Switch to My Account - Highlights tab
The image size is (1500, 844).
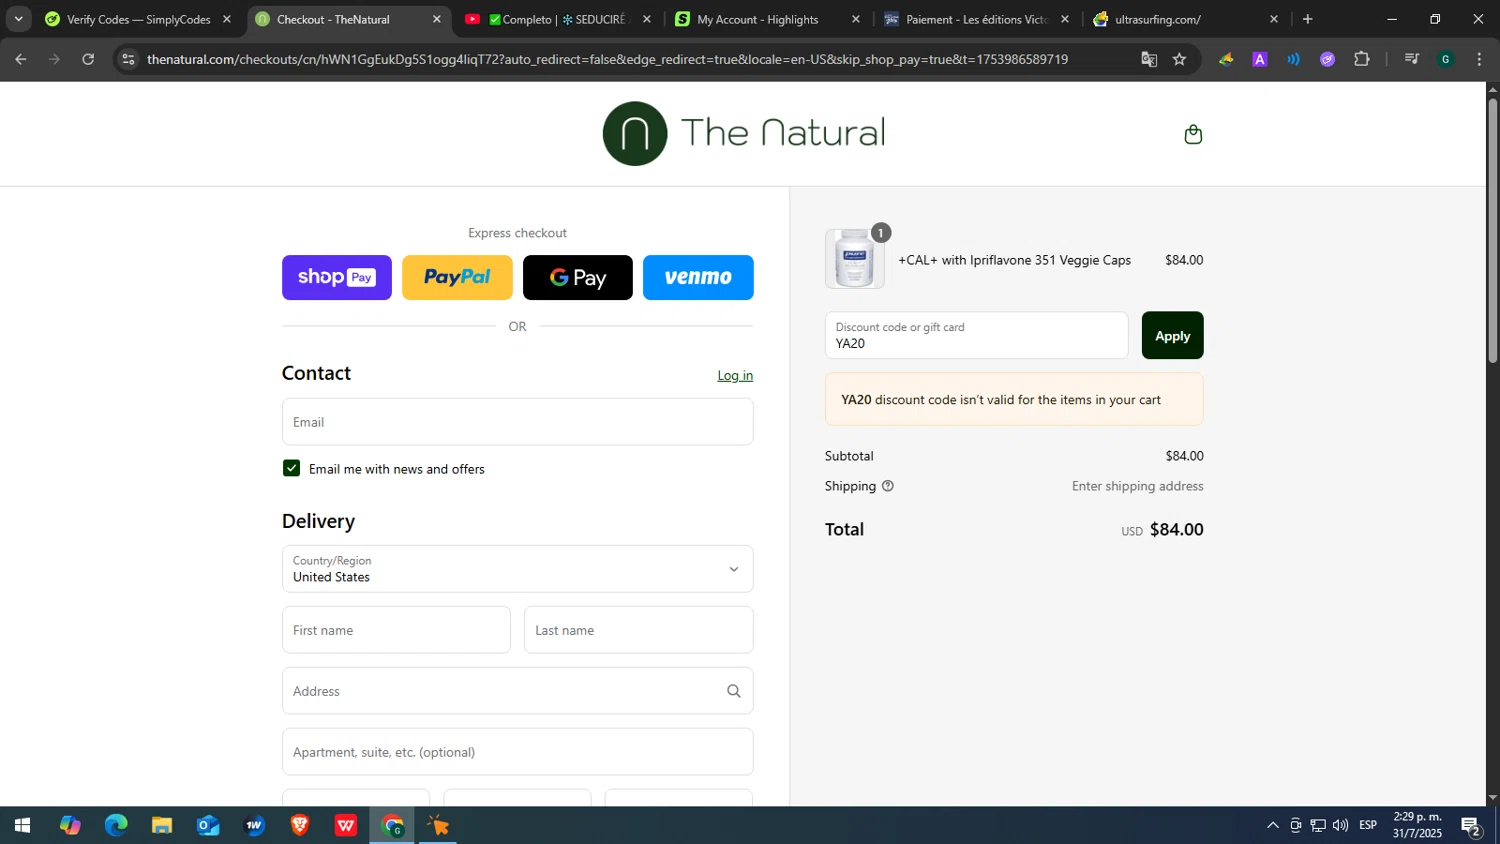(x=768, y=19)
